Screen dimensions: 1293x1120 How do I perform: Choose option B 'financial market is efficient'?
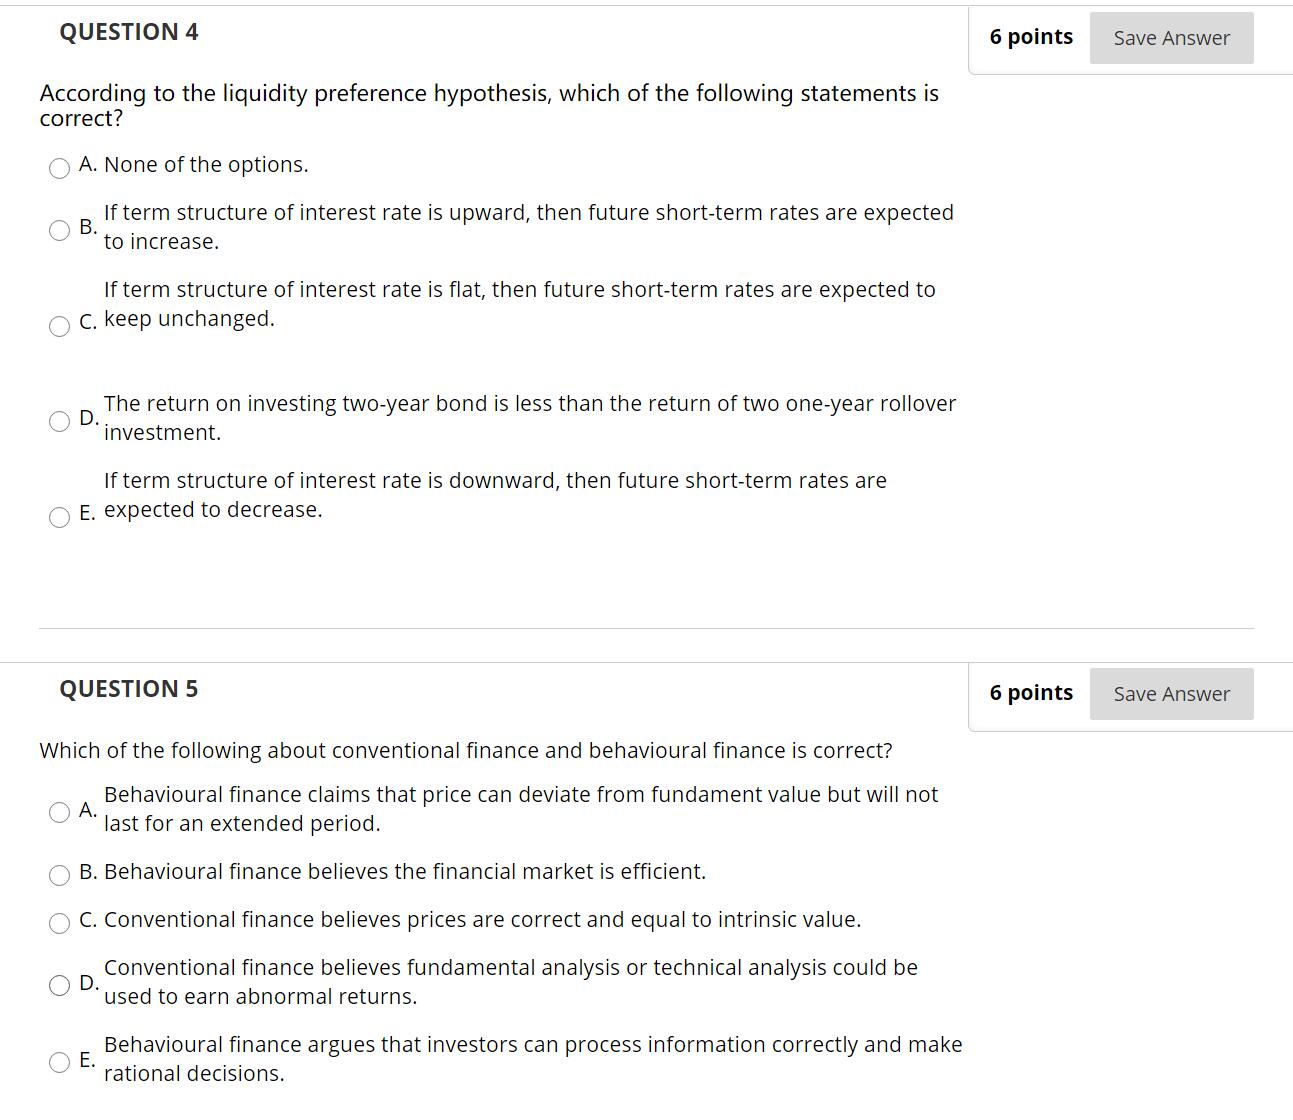coord(60,874)
